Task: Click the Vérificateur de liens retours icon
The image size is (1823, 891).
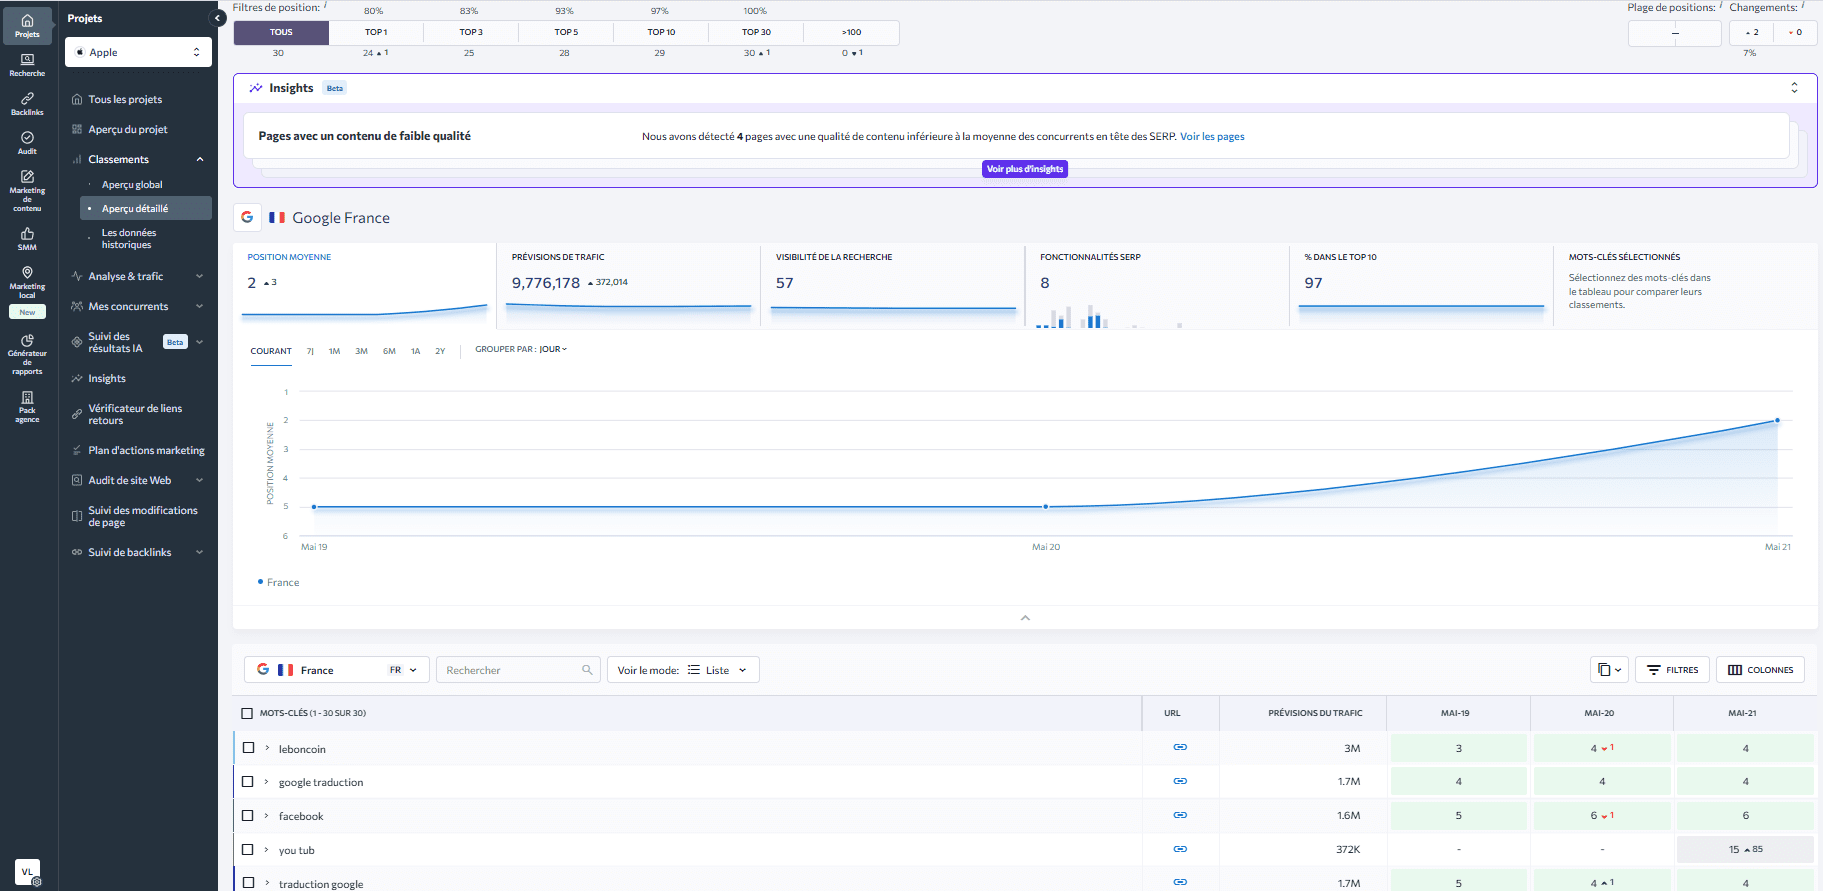Action: tap(77, 414)
